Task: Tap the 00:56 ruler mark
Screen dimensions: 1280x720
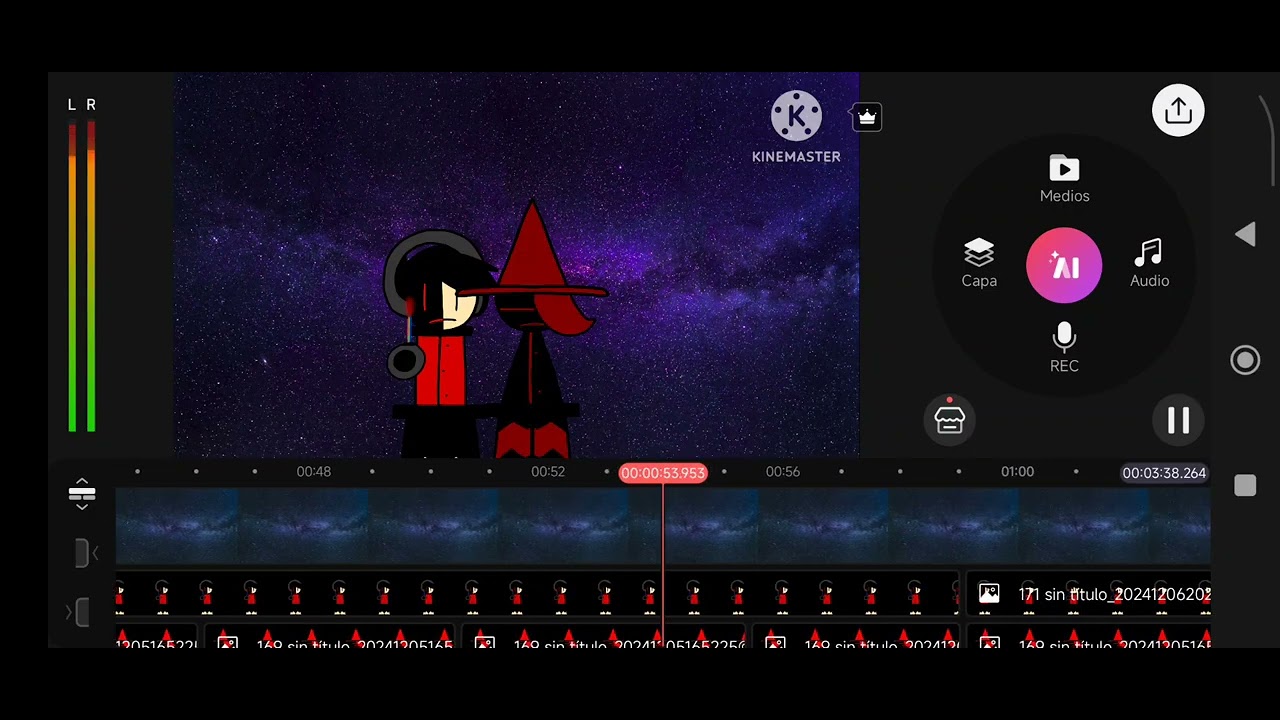Action: click(x=783, y=471)
